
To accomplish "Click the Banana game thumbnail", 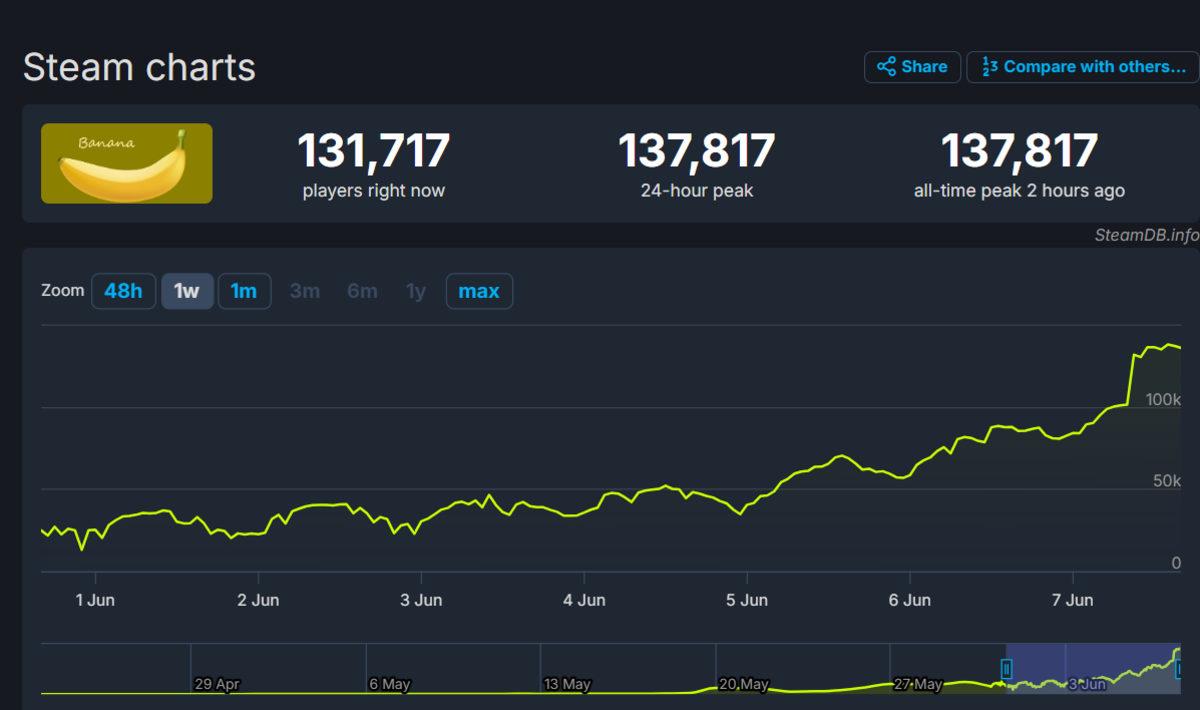I will pos(126,163).
